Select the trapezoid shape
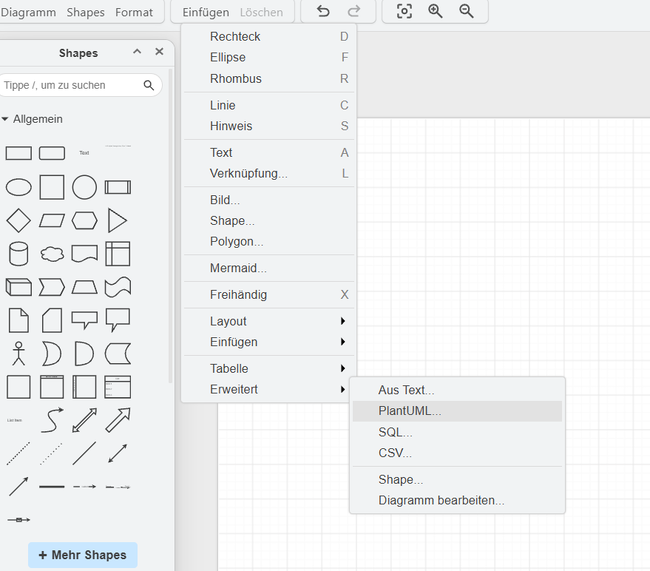The image size is (650, 571). click(85, 287)
